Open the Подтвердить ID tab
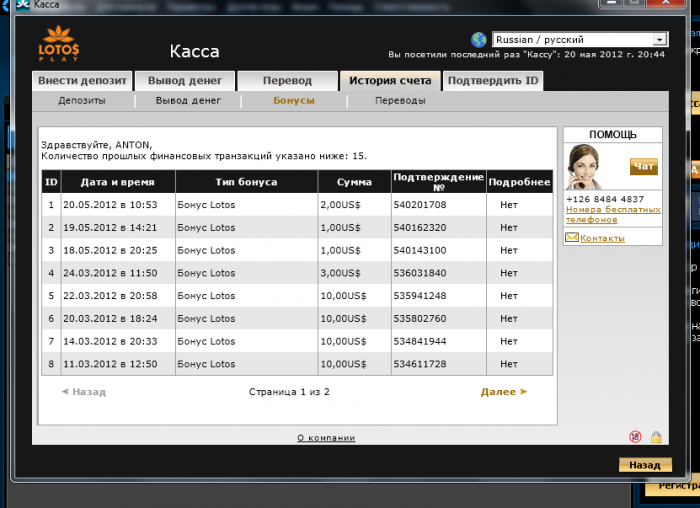Viewport: 700px width, 508px height. (x=493, y=81)
